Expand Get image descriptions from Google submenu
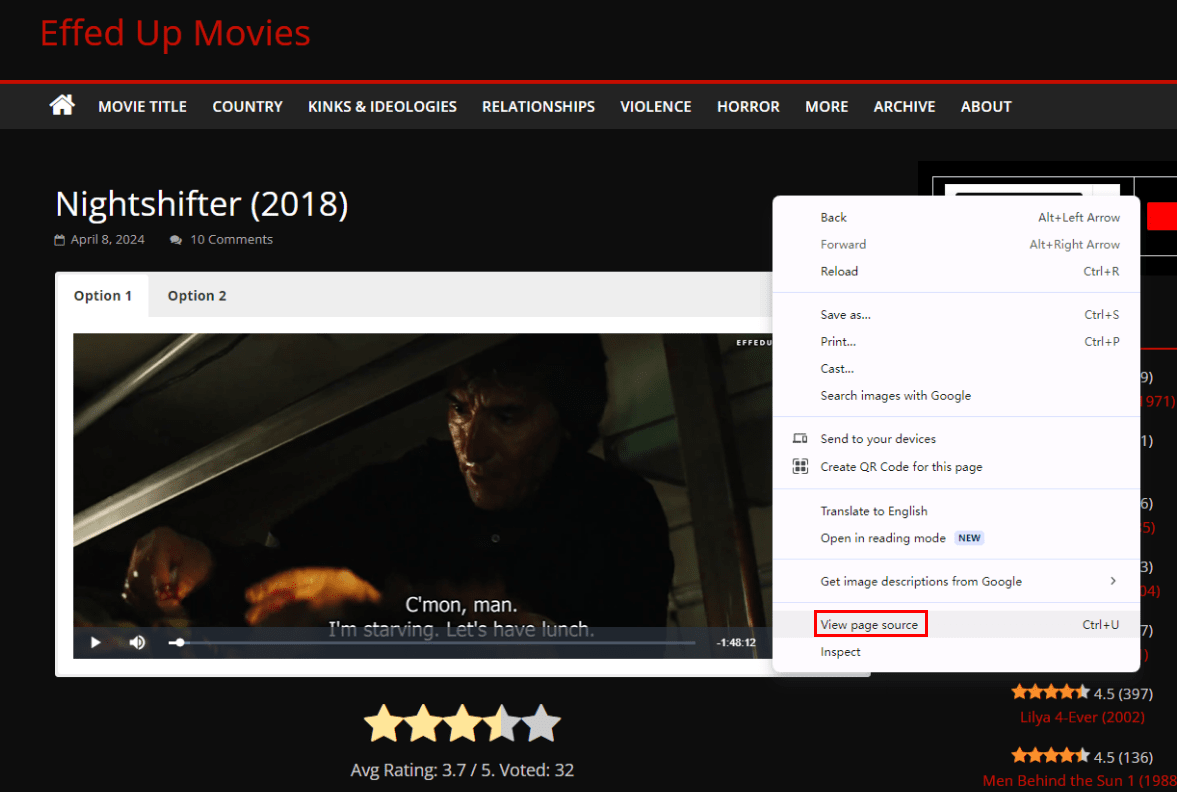Viewport: 1177px width, 792px height. pyautogui.click(x=1112, y=581)
